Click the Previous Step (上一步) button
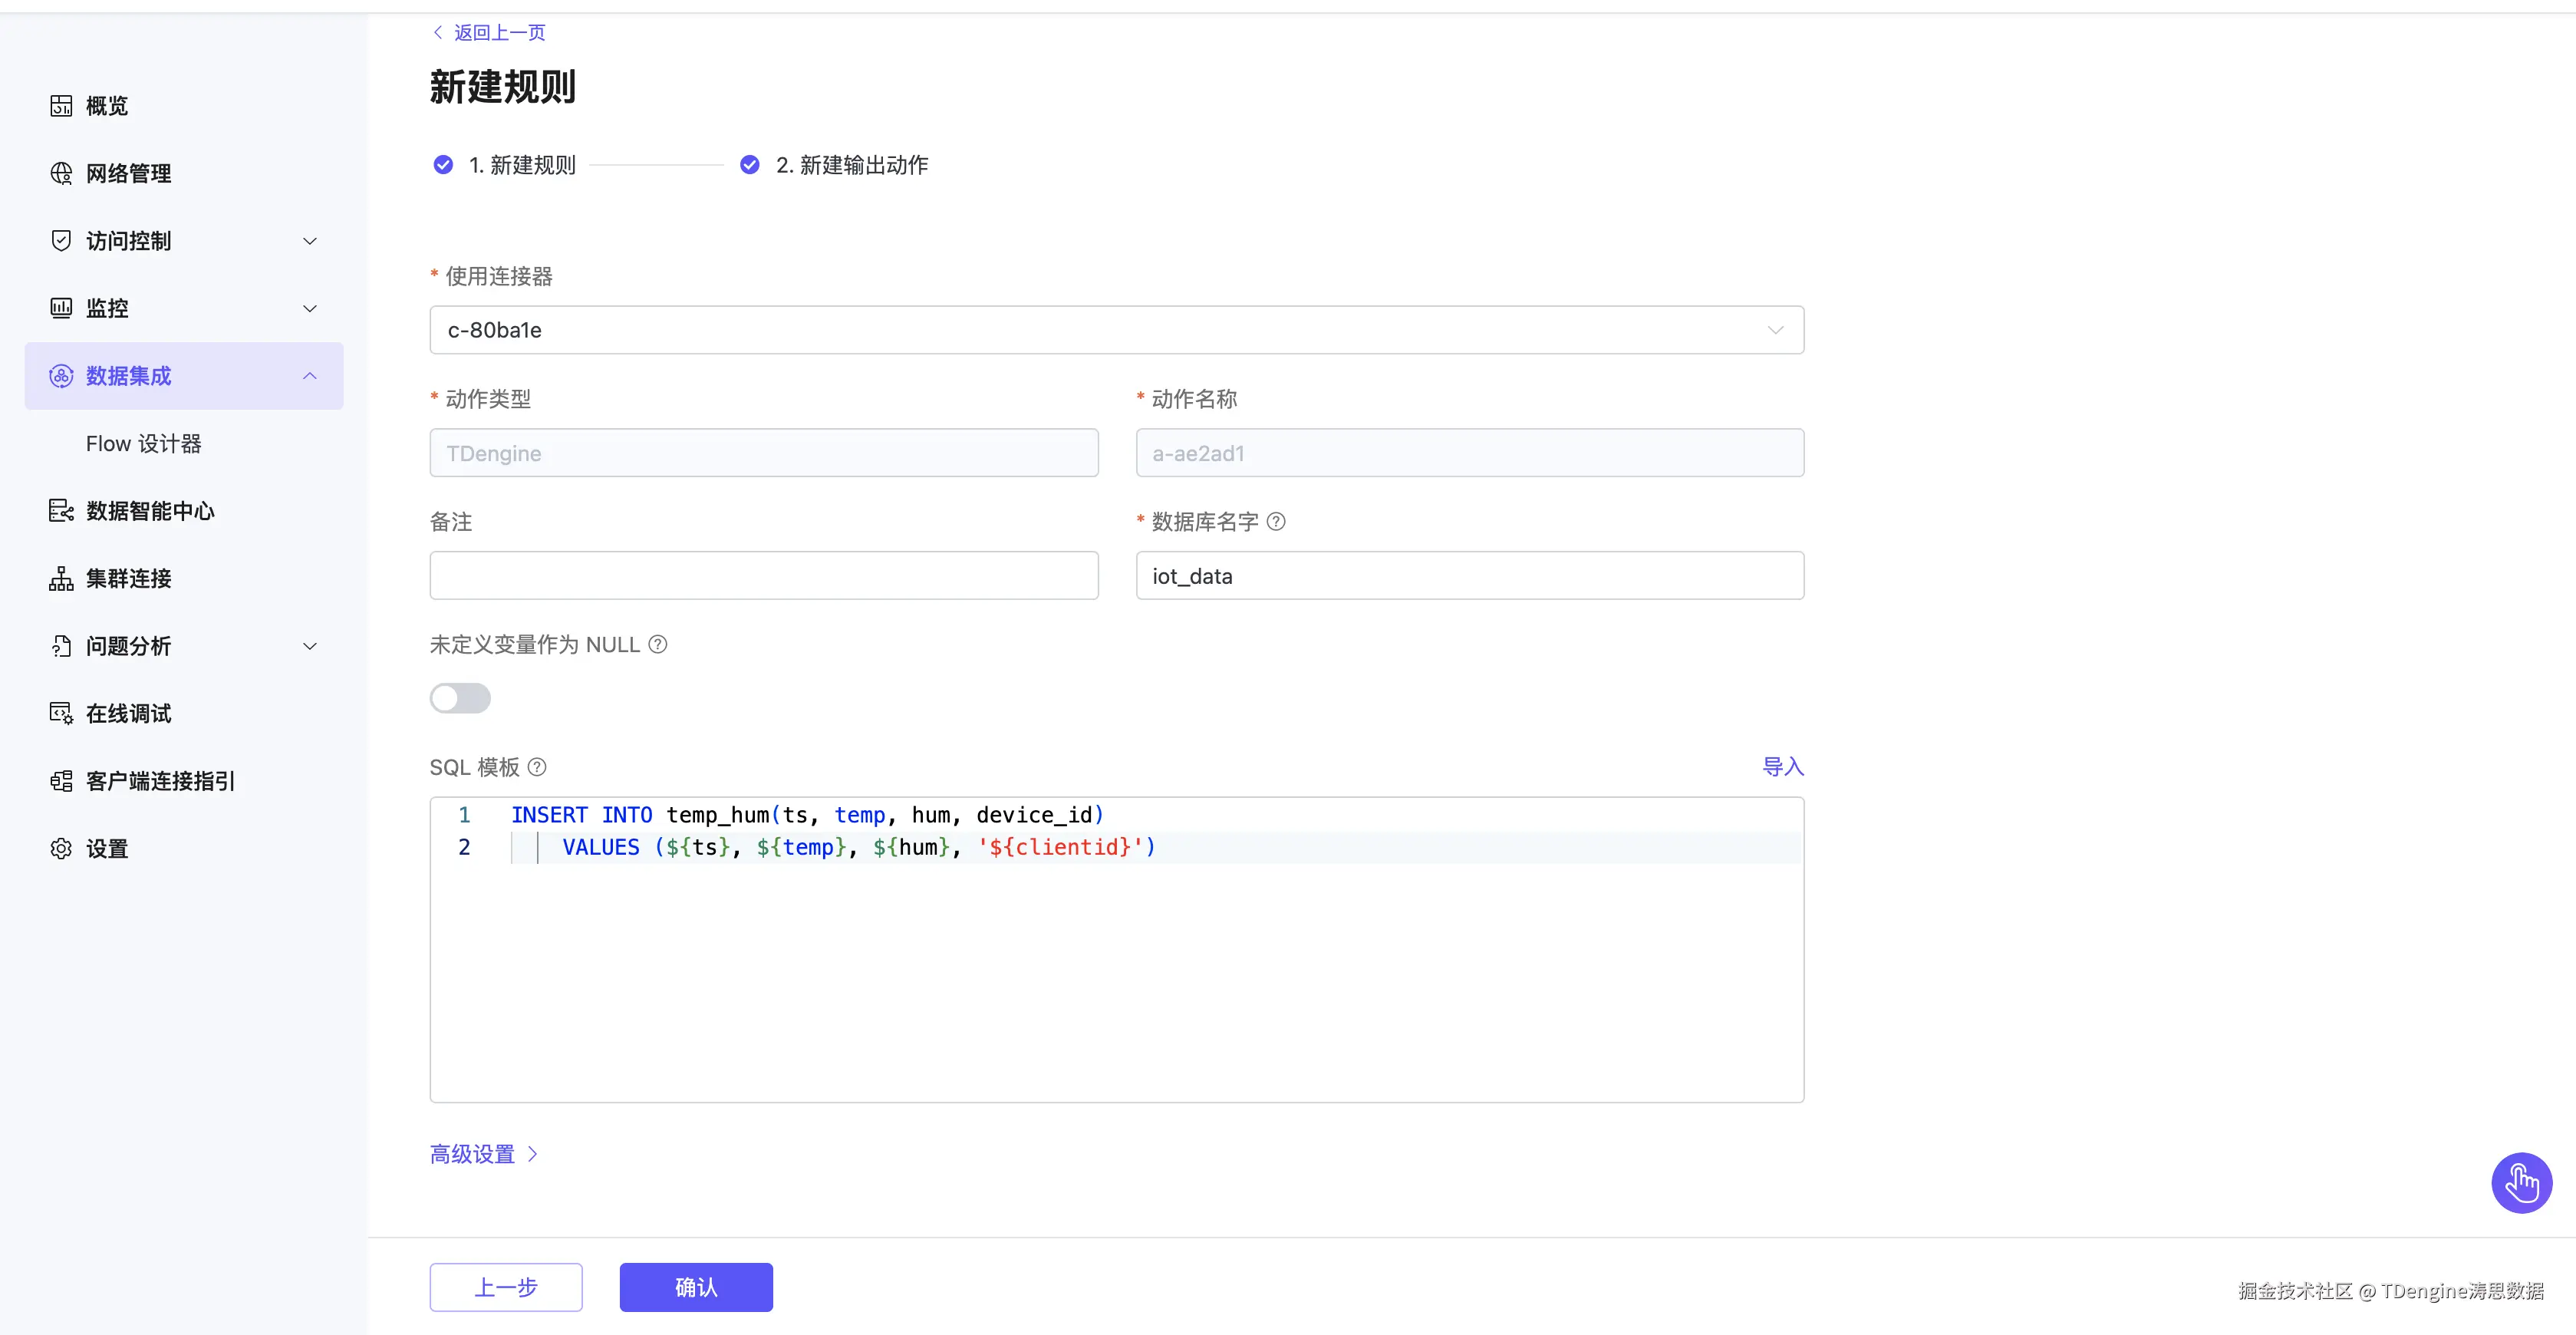 [506, 1287]
